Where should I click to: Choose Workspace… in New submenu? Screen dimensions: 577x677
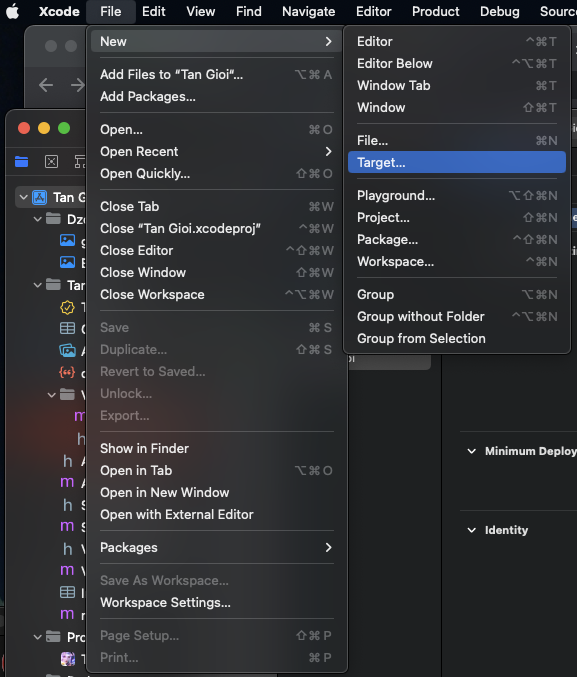(x=457, y=262)
